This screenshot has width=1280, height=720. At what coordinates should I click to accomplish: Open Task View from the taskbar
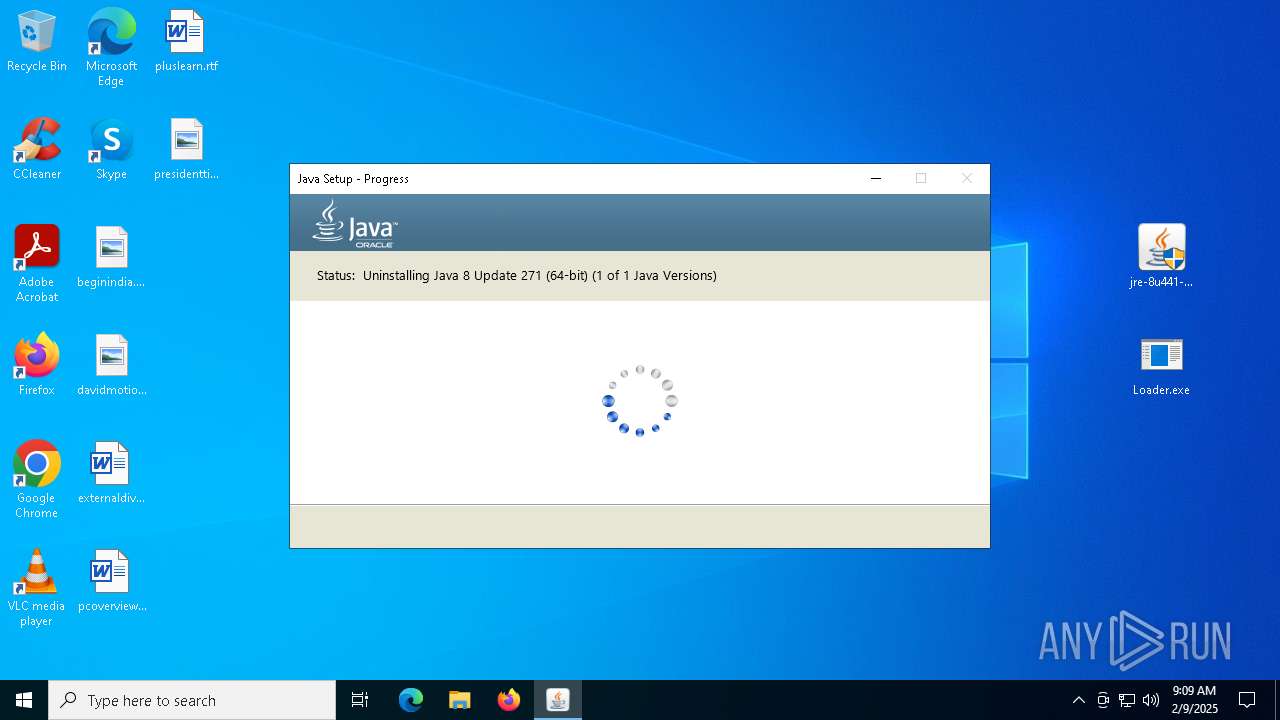coord(360,700)
